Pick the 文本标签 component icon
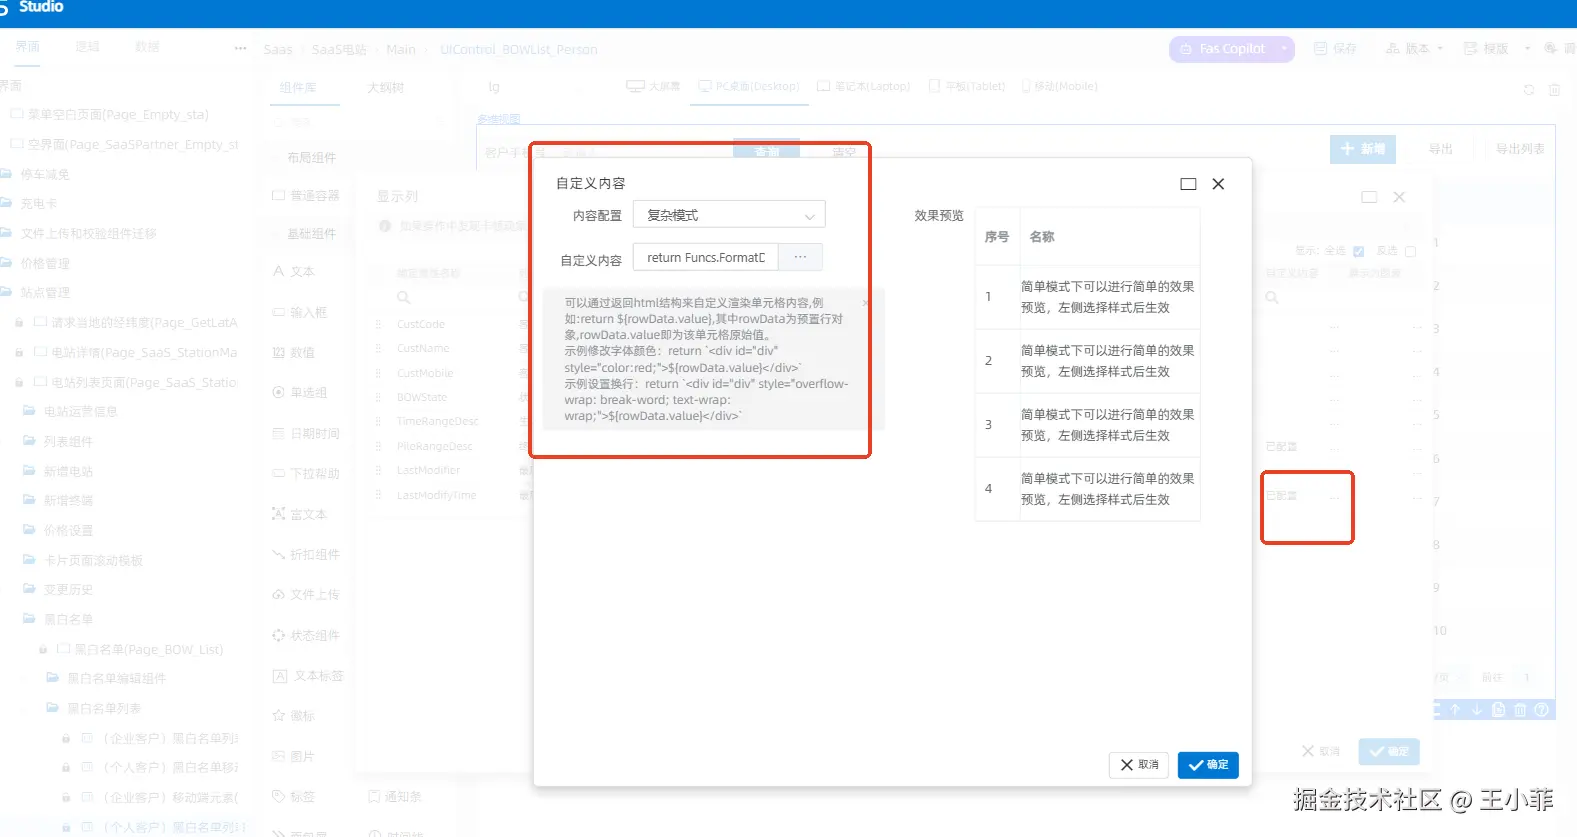This screenshot has height=837, width=1577. coord(280,676)
